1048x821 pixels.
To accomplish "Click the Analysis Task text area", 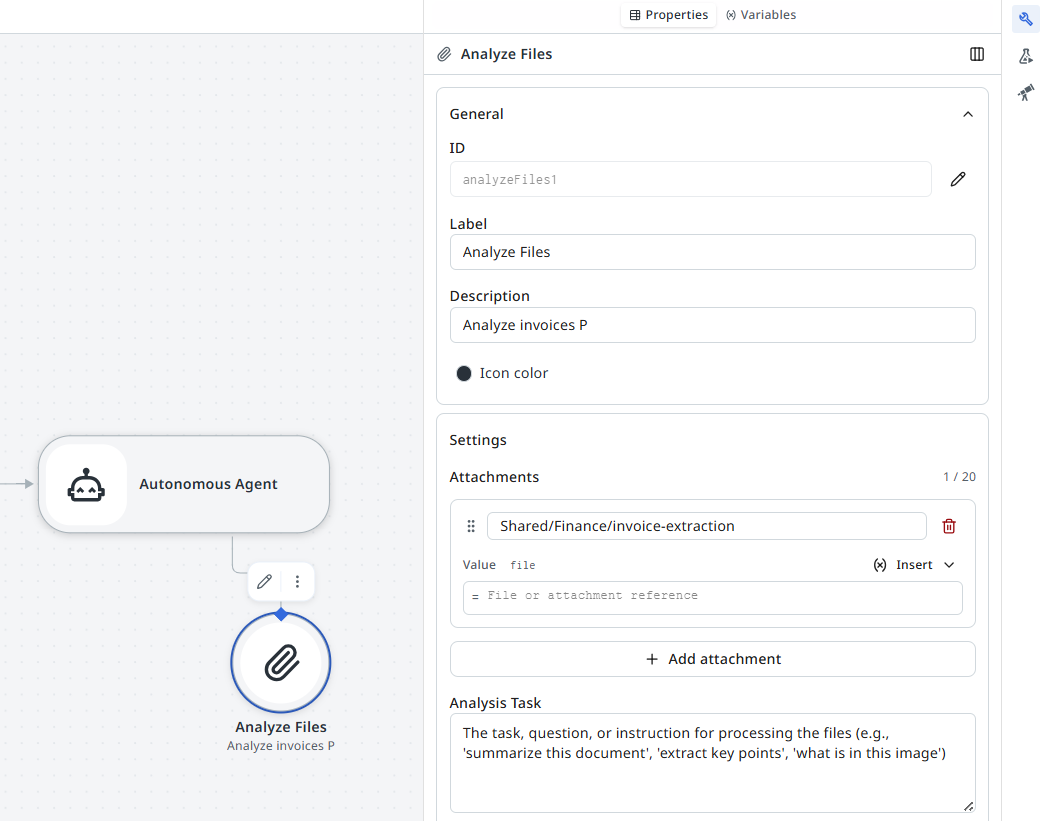I will point(712,763).
